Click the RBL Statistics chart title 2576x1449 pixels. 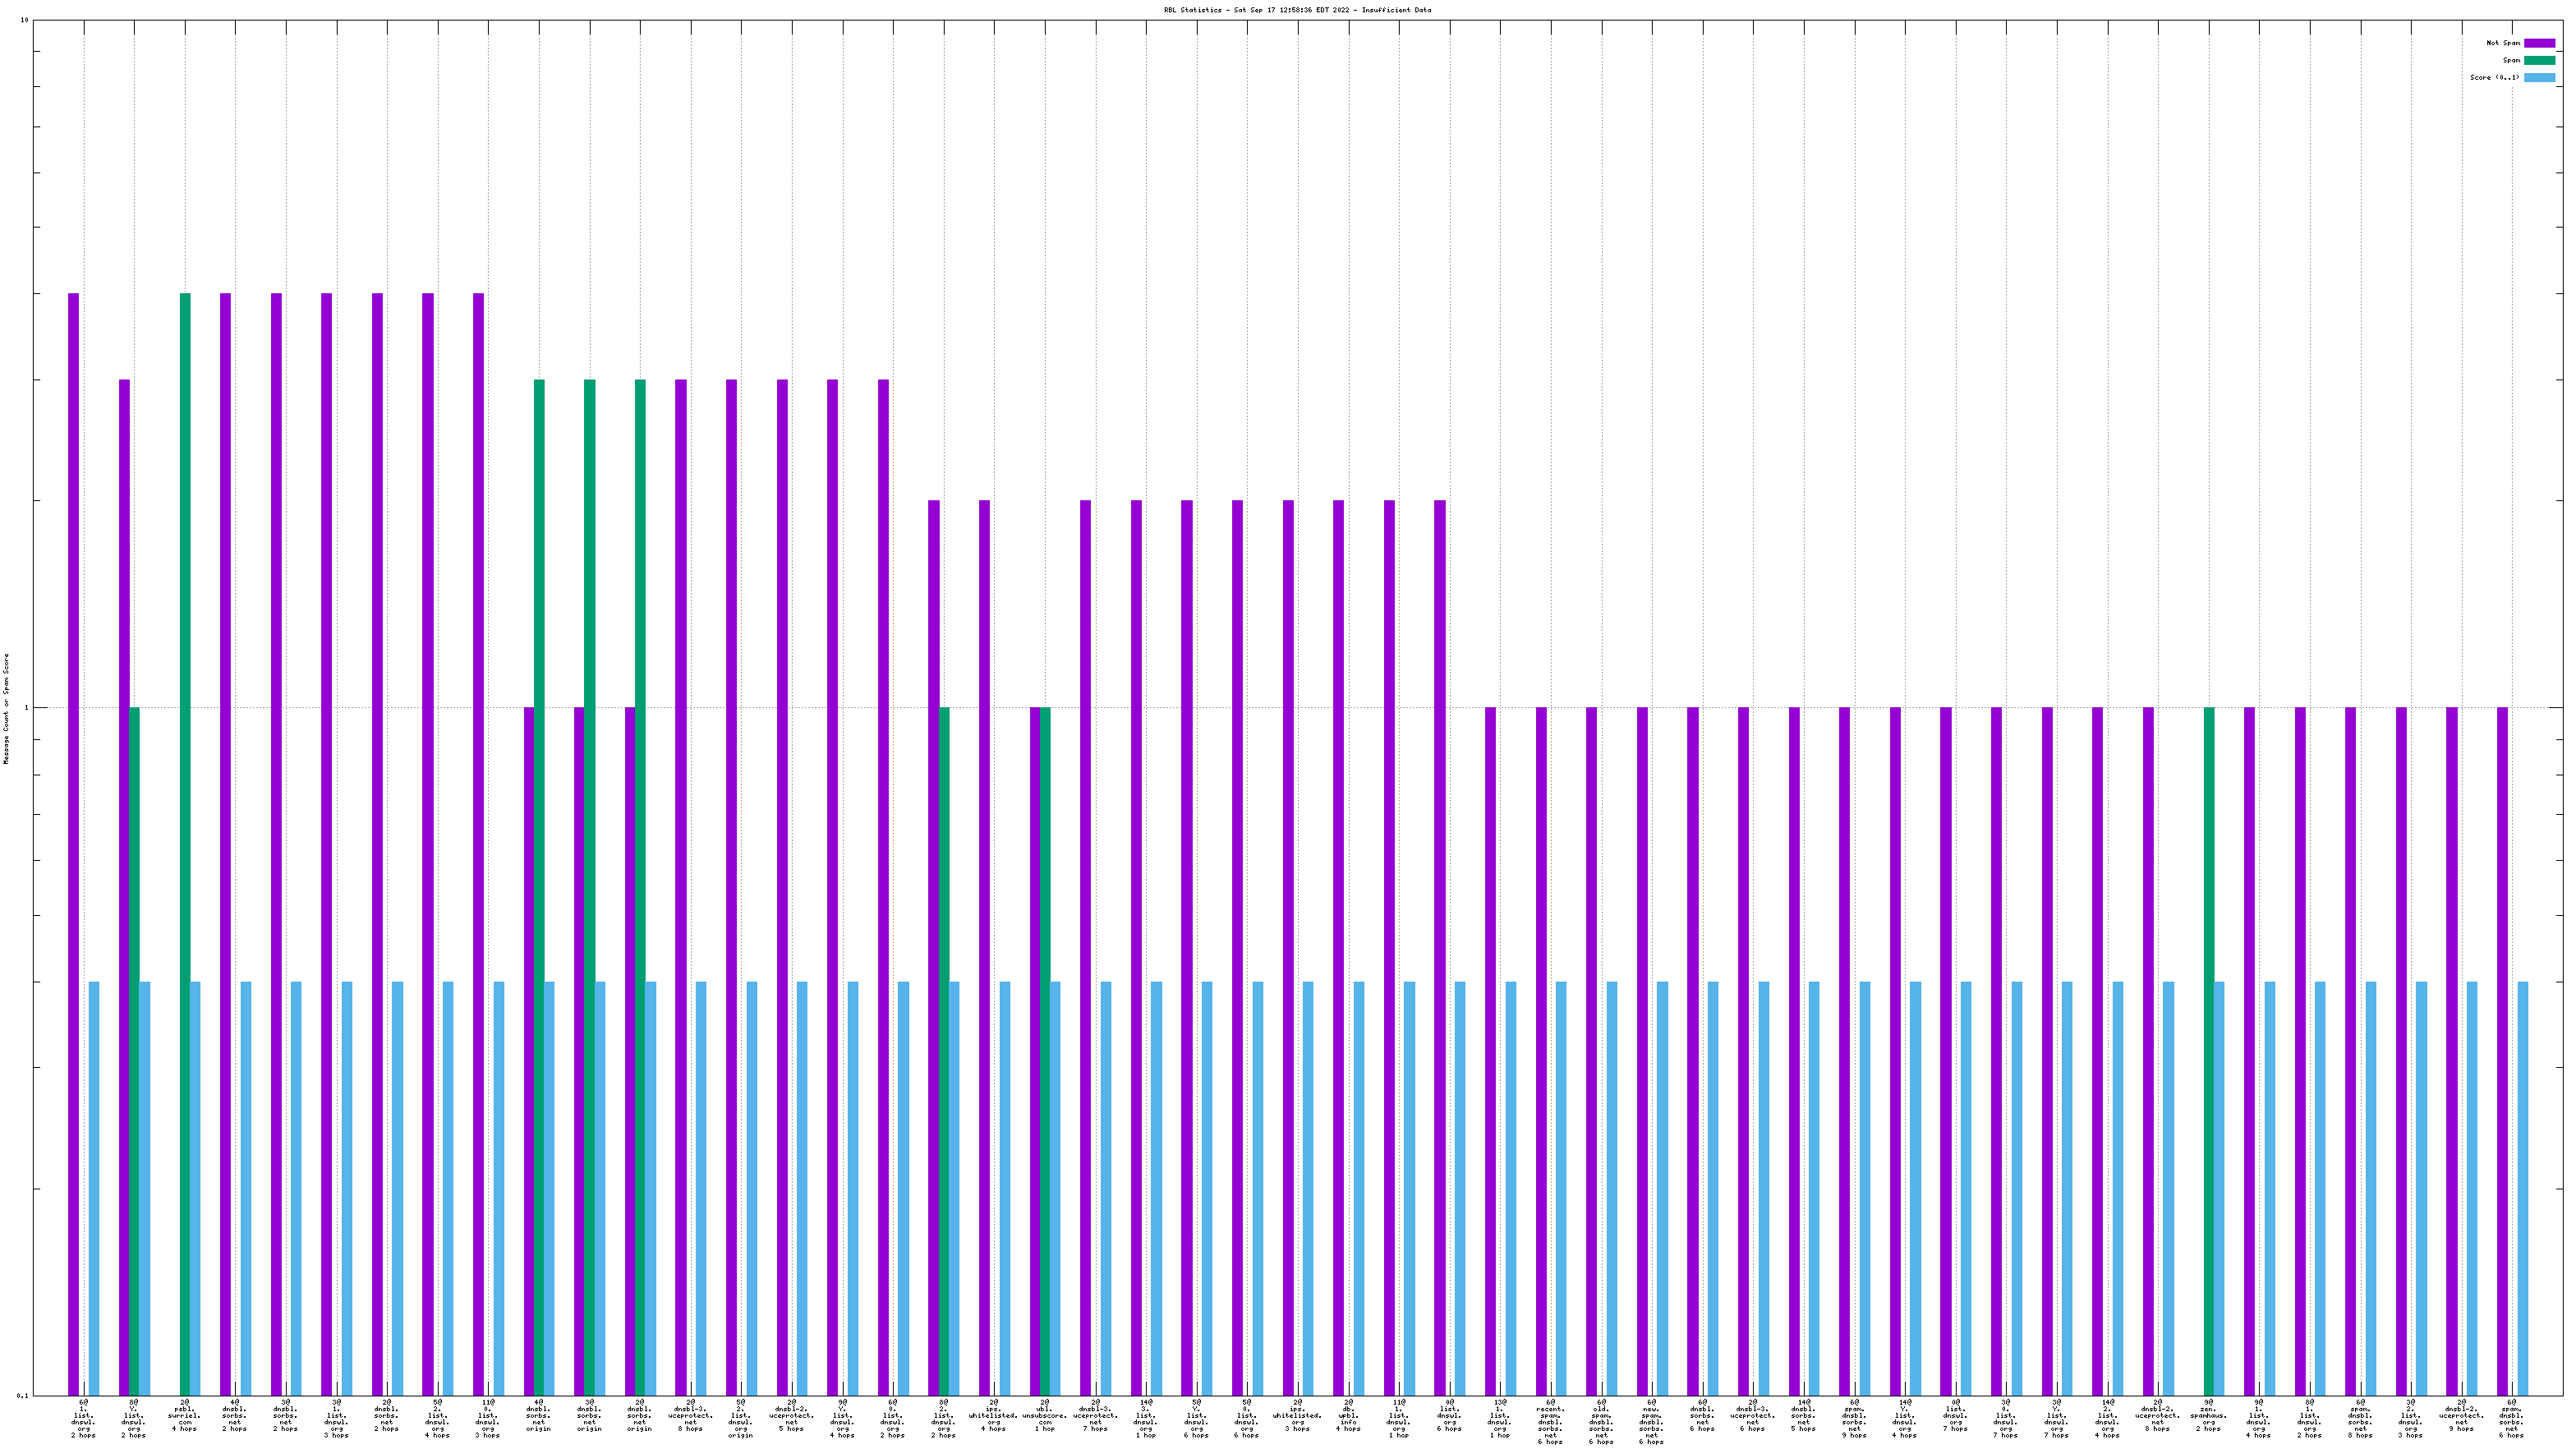1297,10
